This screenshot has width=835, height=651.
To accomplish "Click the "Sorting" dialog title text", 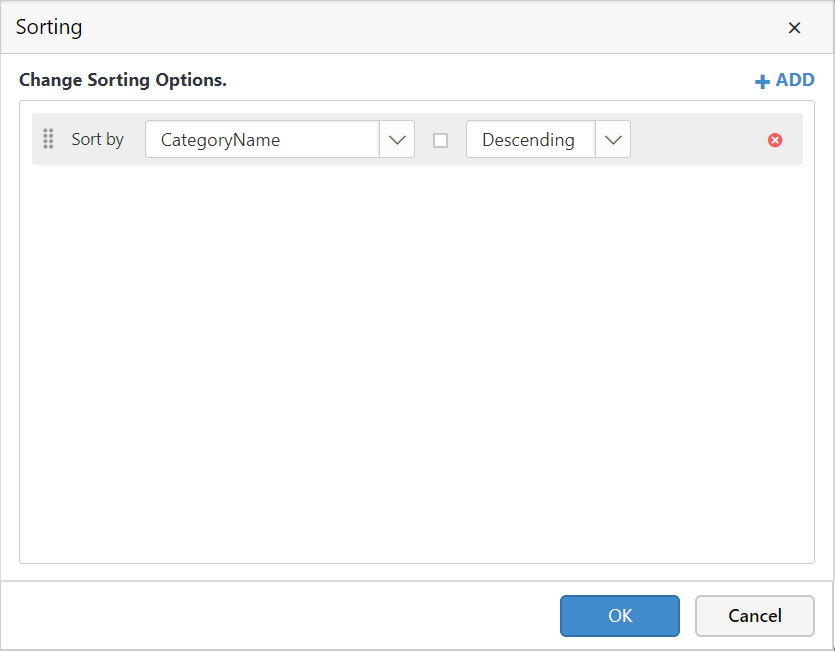I will tap(49, 27).
